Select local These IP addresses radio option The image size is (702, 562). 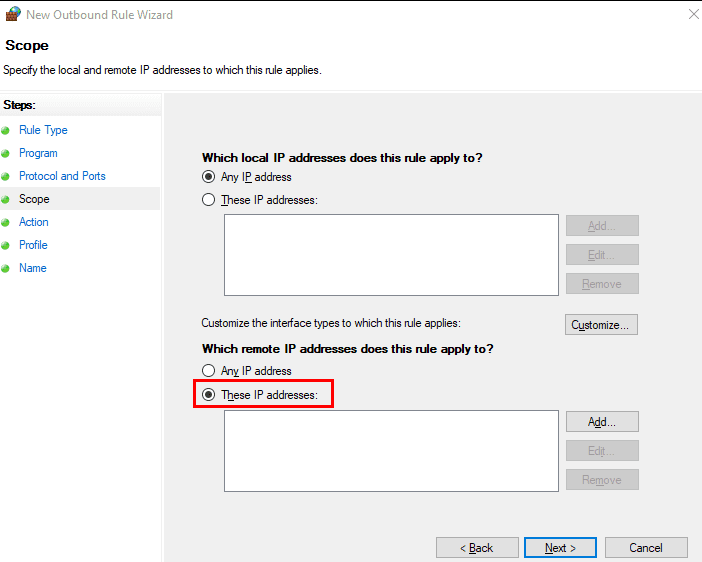coord(208,200)
